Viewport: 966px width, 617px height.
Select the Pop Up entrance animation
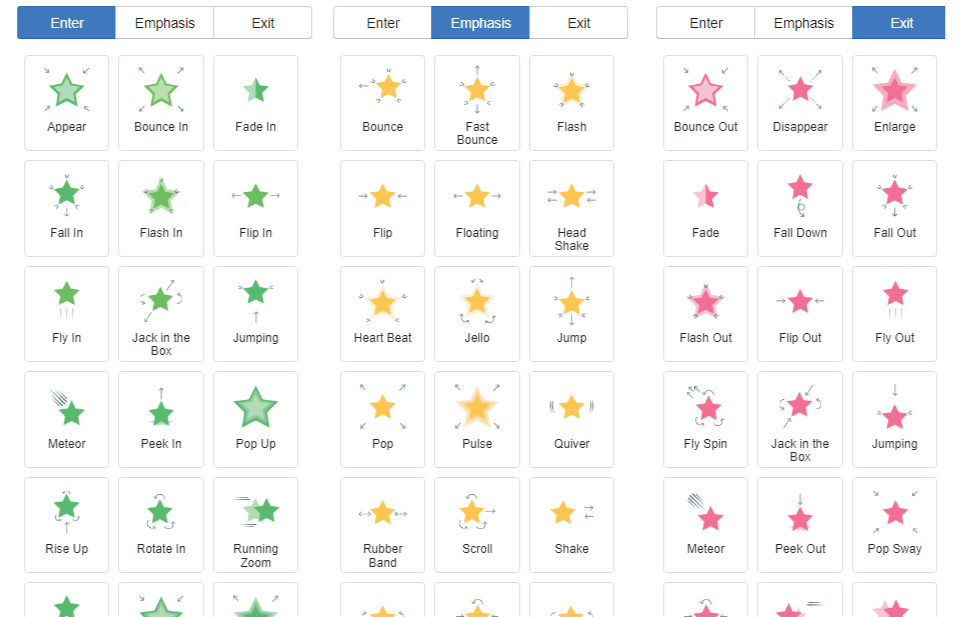pyautogui.click(x=255, y=419)
